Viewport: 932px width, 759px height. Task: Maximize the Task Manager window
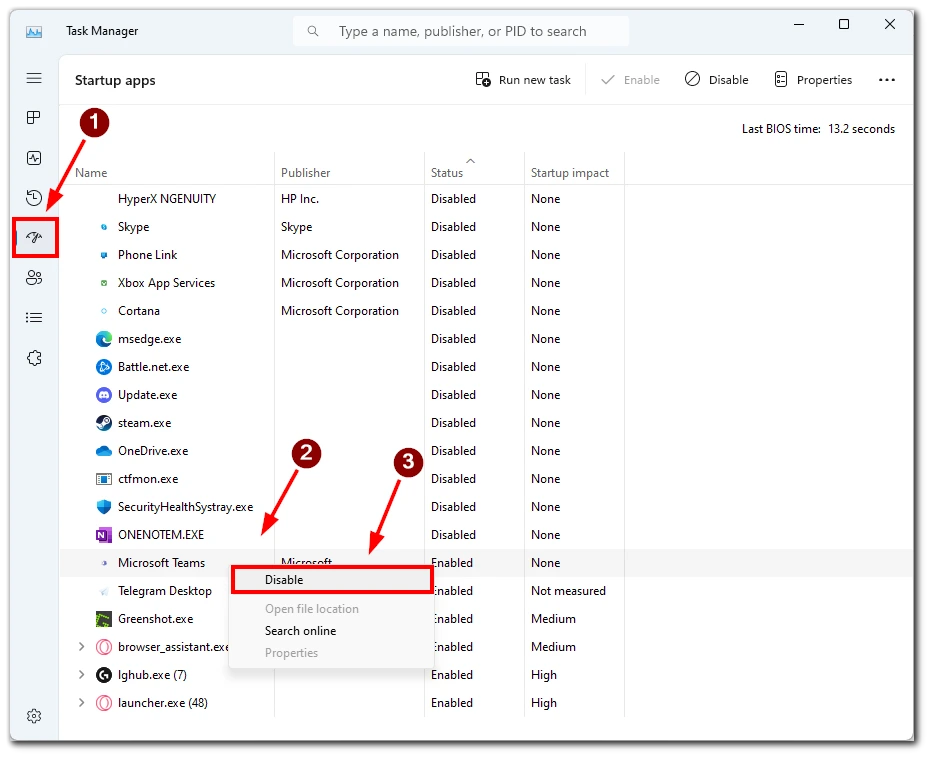click(x=843, y=24)
